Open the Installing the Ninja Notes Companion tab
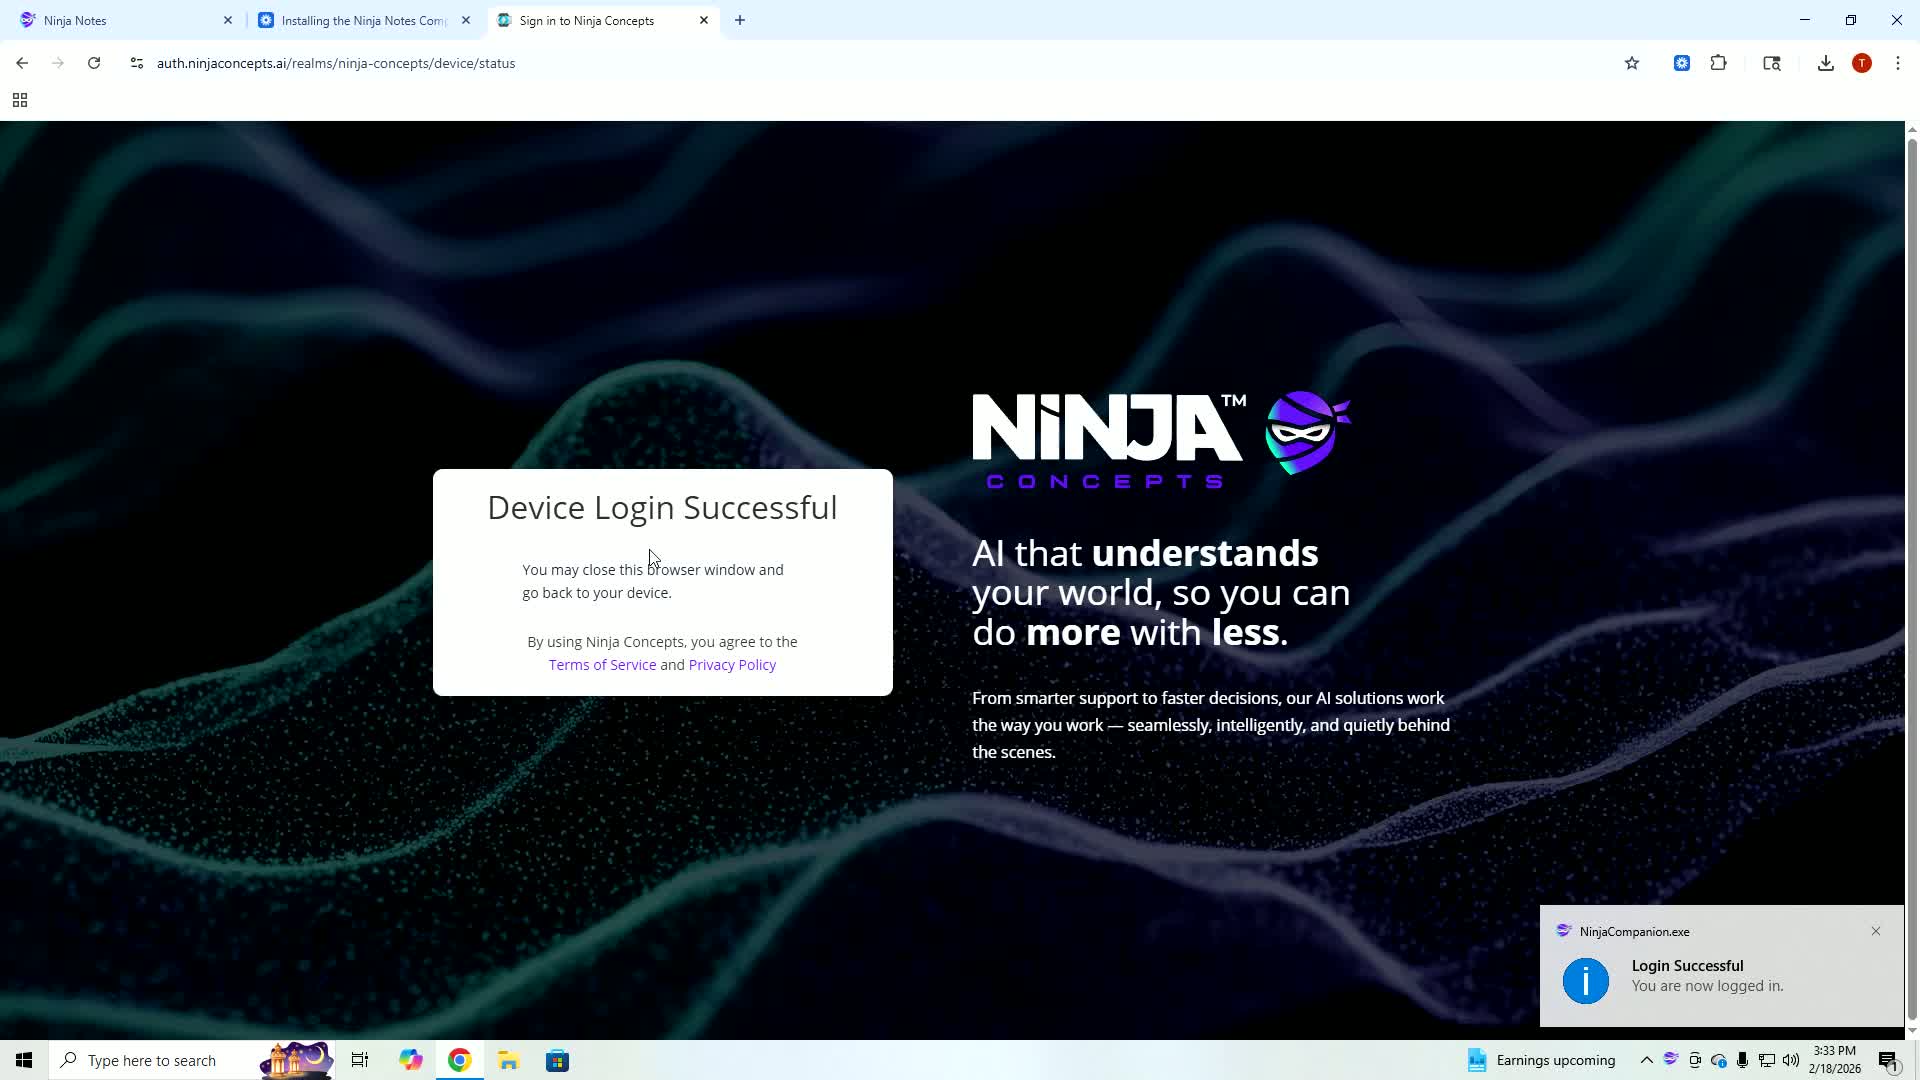 [362, 20]
